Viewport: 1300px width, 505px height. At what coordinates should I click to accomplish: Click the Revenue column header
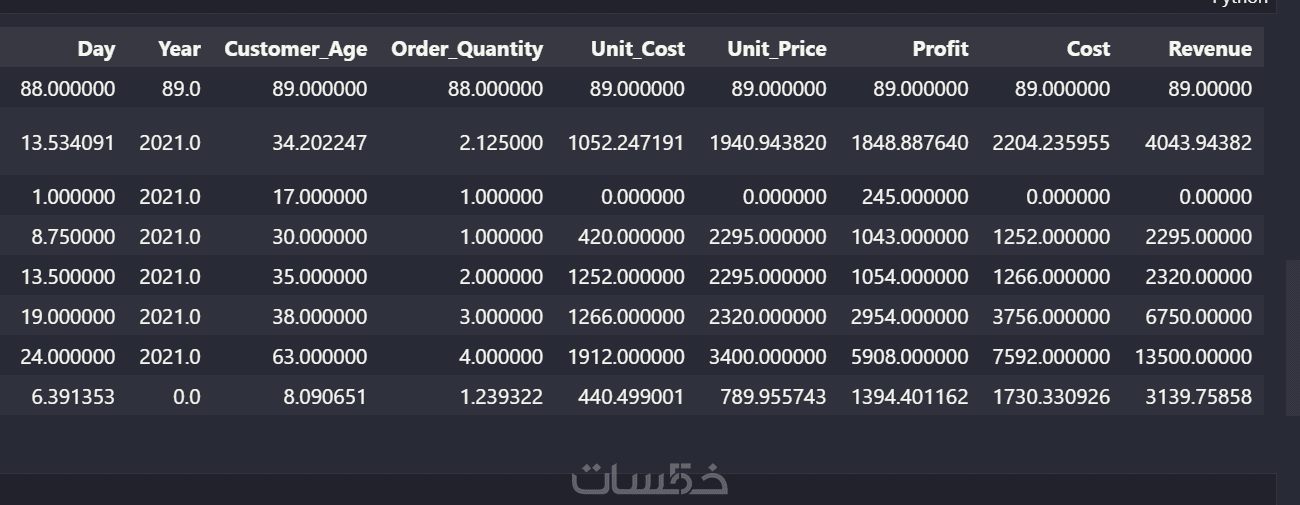click(1209, 48)
